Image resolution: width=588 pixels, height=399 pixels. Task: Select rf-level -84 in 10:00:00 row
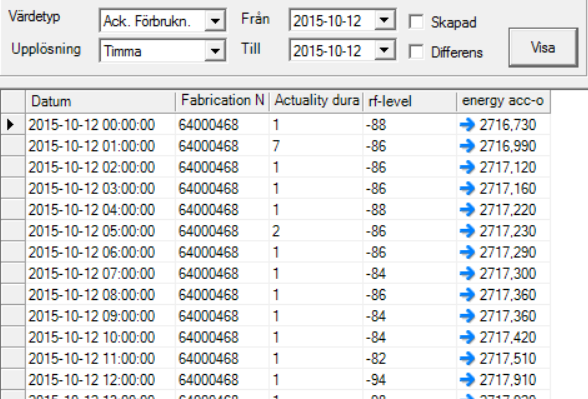(x=410, y=337)
